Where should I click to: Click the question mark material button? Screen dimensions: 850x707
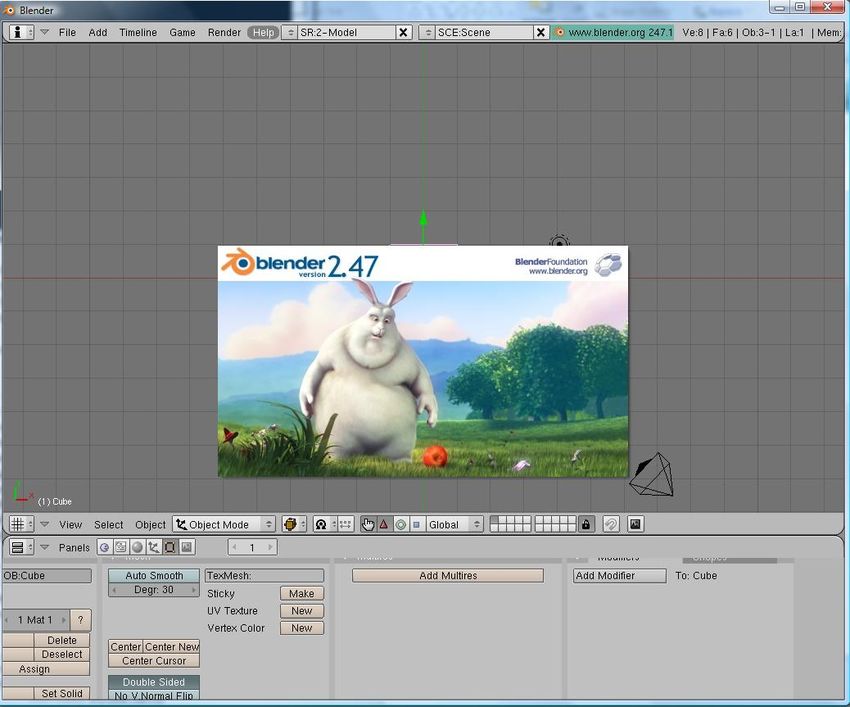coord(81,620)
